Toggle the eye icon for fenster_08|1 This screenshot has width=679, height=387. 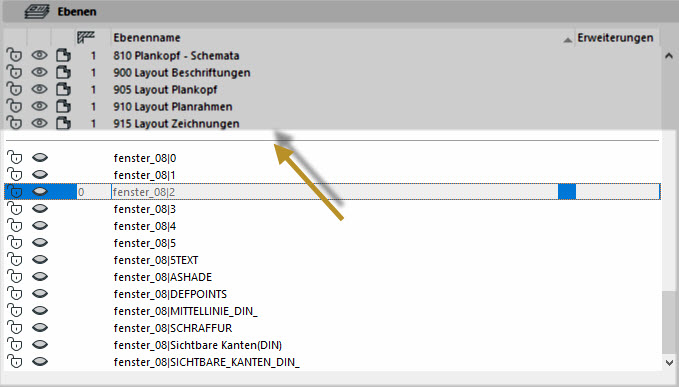(39, 175)
